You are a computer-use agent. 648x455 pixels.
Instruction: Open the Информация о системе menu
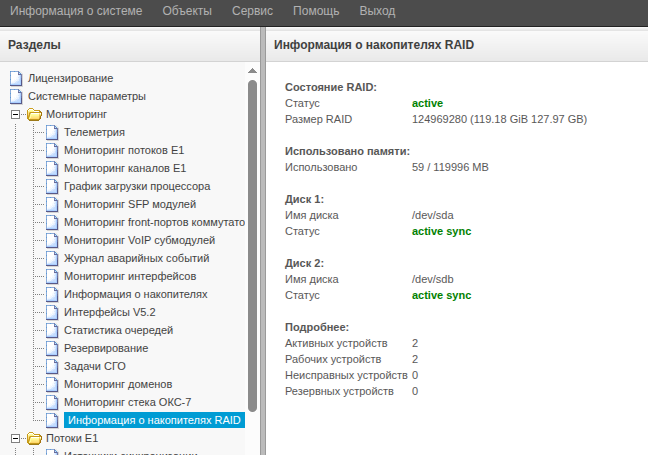click(76, 11)
